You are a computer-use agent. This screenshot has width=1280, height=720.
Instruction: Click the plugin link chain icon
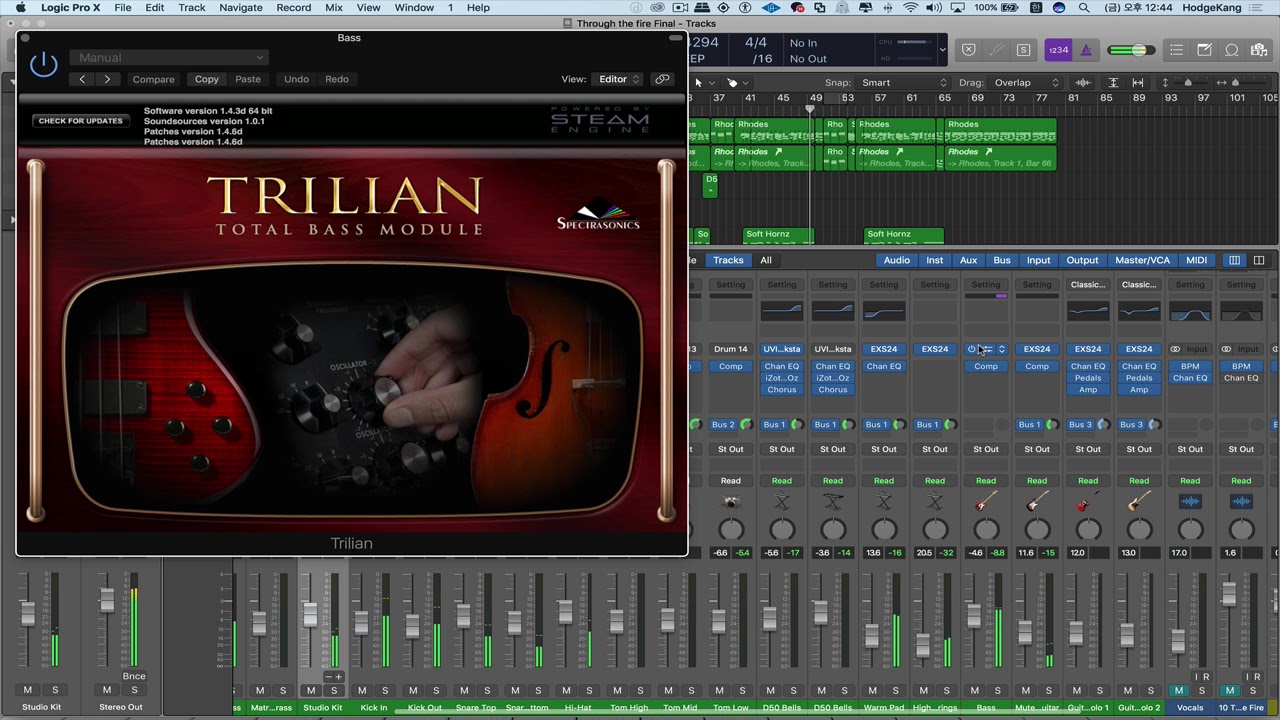pos(662,79)
